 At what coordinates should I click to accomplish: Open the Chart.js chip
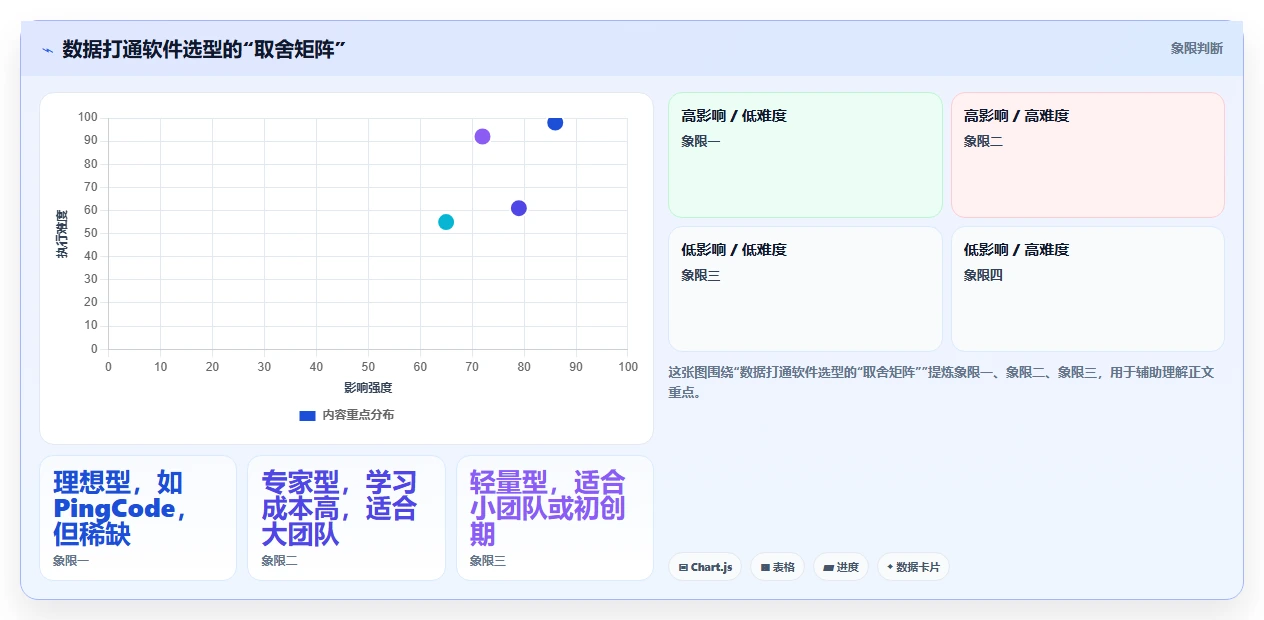705,567
